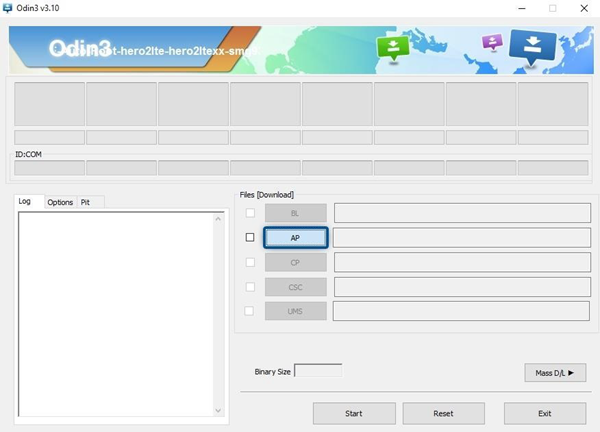Click the Binary Size field
Screen dimensions: 600x432
pyautogui.click(x=318, y=371)
